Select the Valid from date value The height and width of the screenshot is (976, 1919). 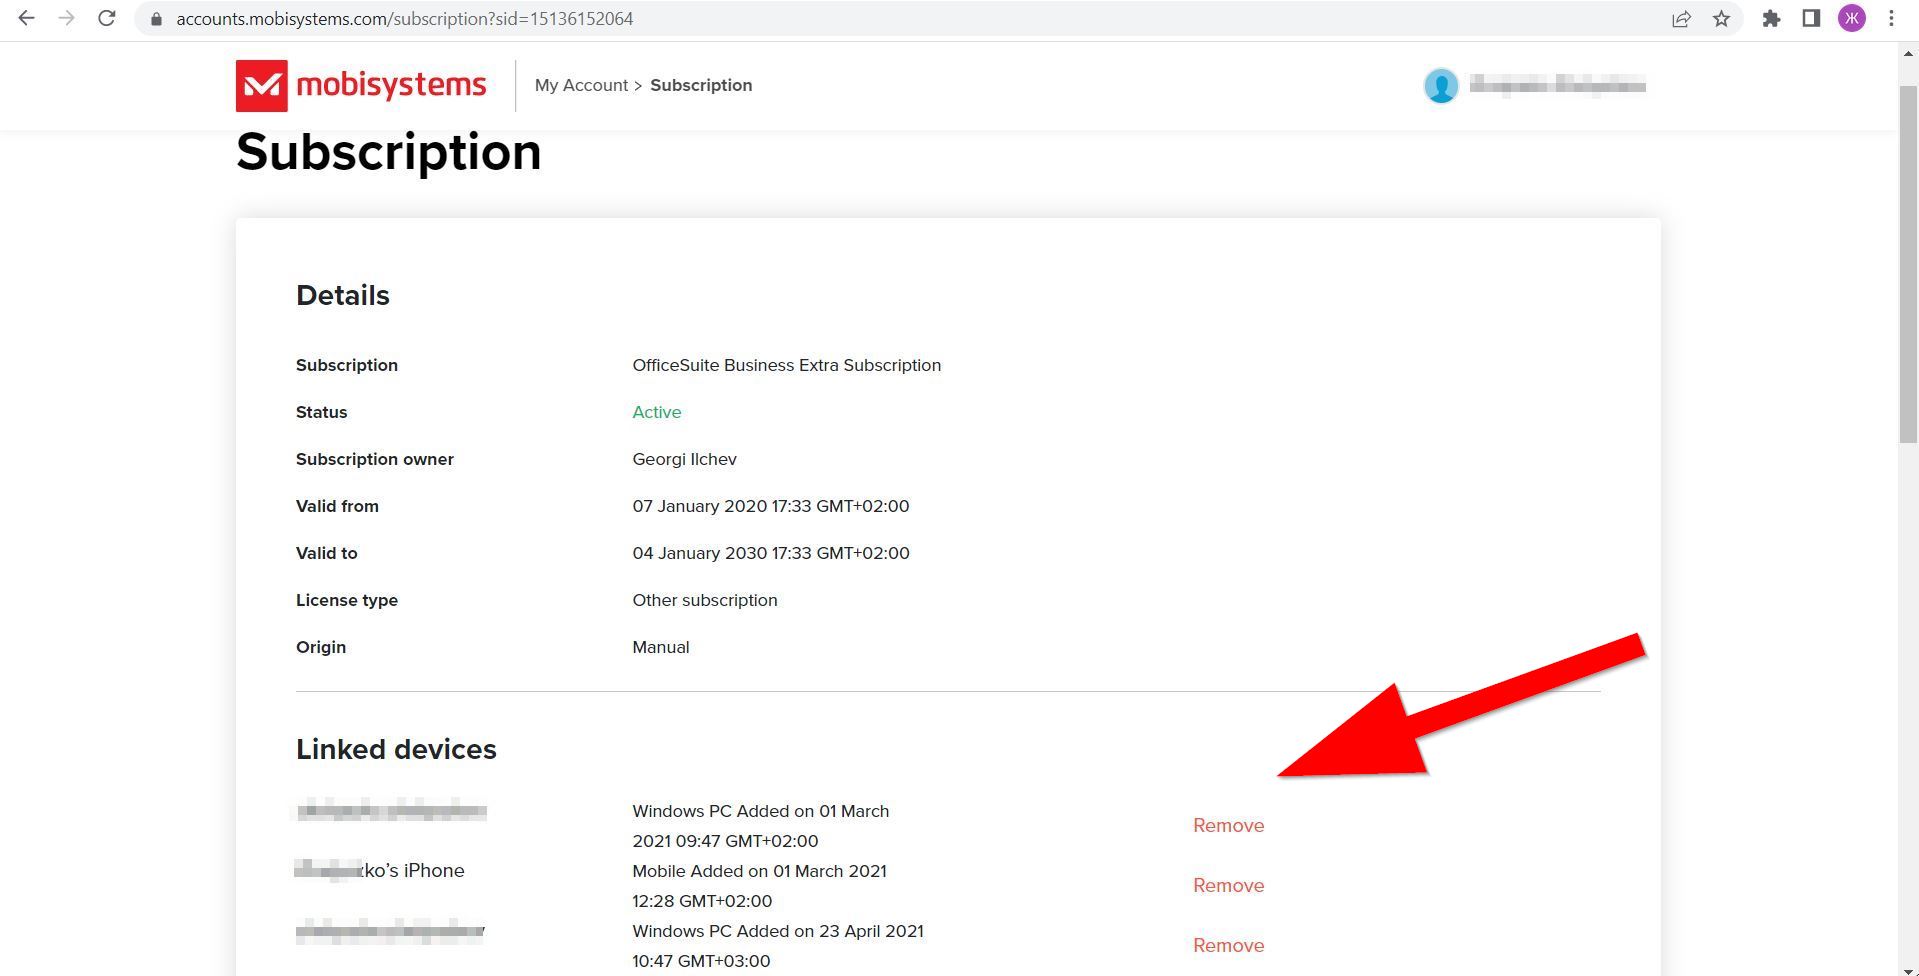tap(770, 506)
